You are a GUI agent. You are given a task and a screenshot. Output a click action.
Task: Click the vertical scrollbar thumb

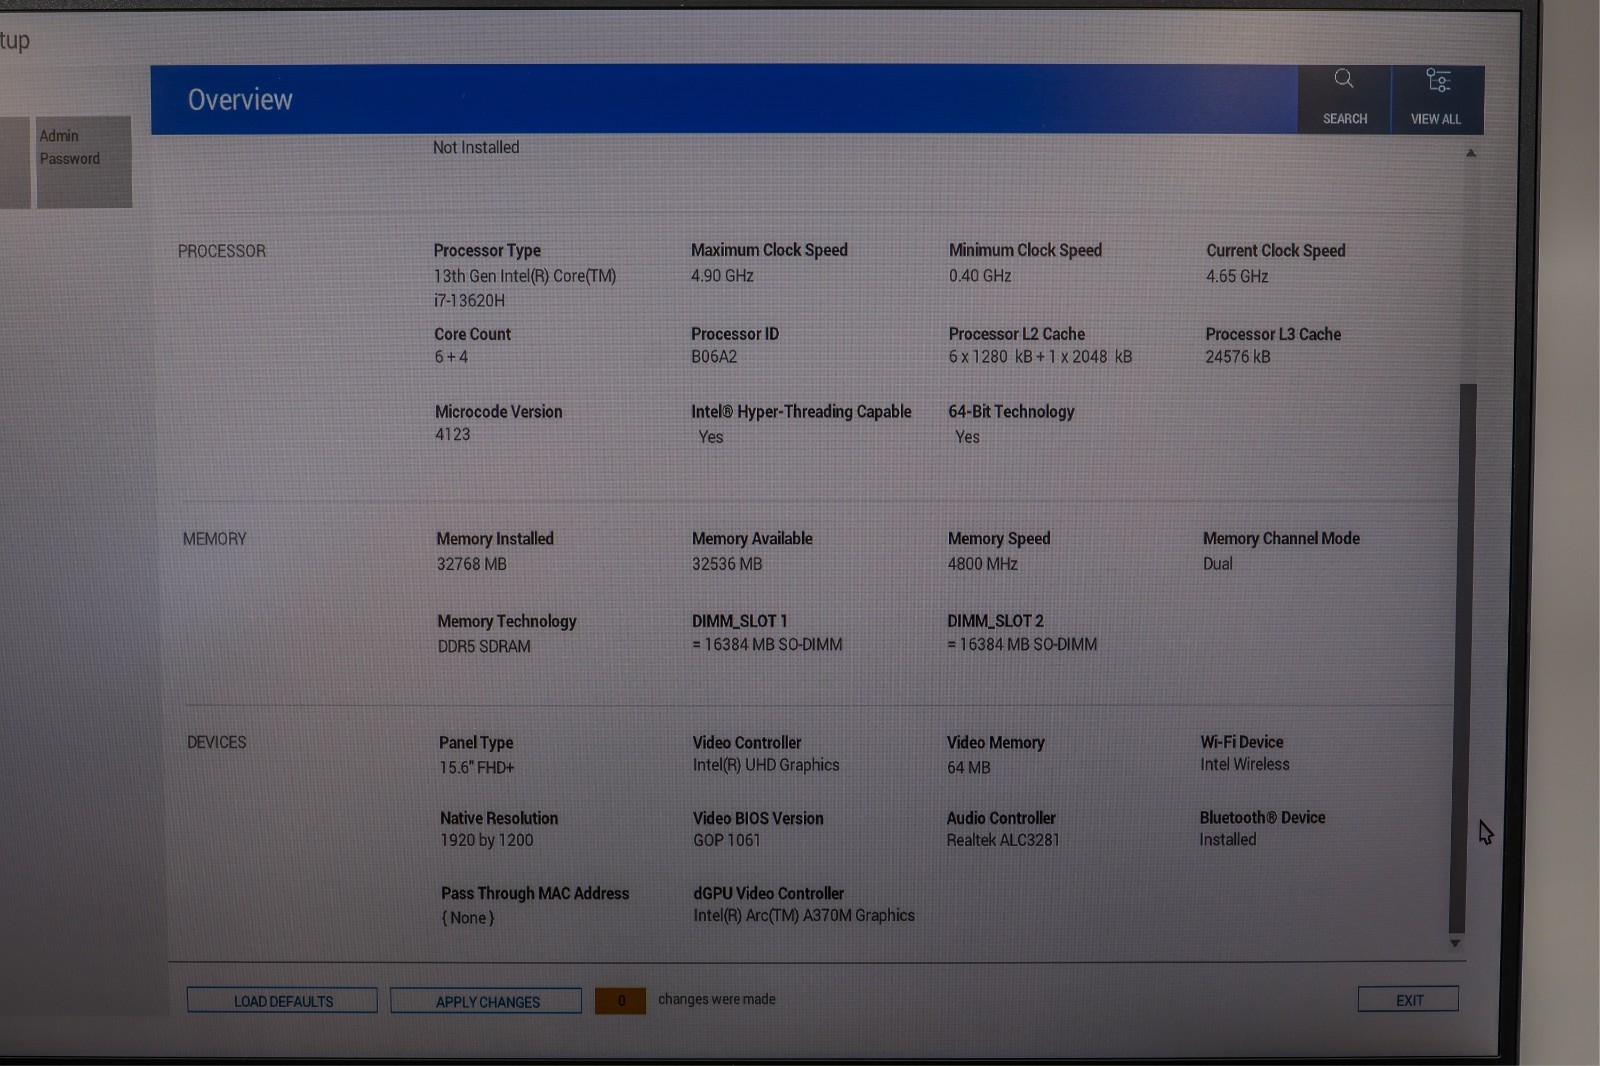tap(1462, 660)
